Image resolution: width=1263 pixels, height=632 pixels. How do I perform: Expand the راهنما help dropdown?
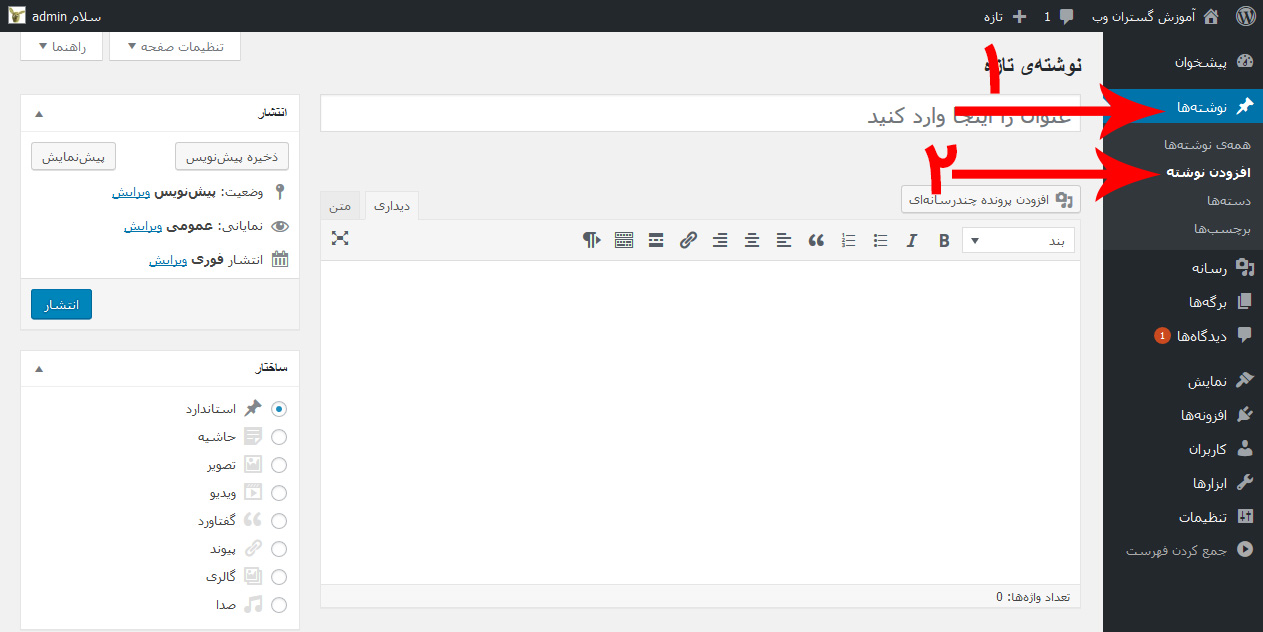point(61,47)
